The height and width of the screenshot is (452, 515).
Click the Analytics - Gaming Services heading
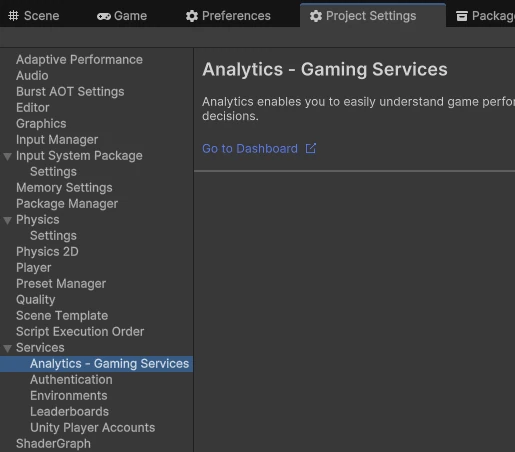[x=325, y=69]
